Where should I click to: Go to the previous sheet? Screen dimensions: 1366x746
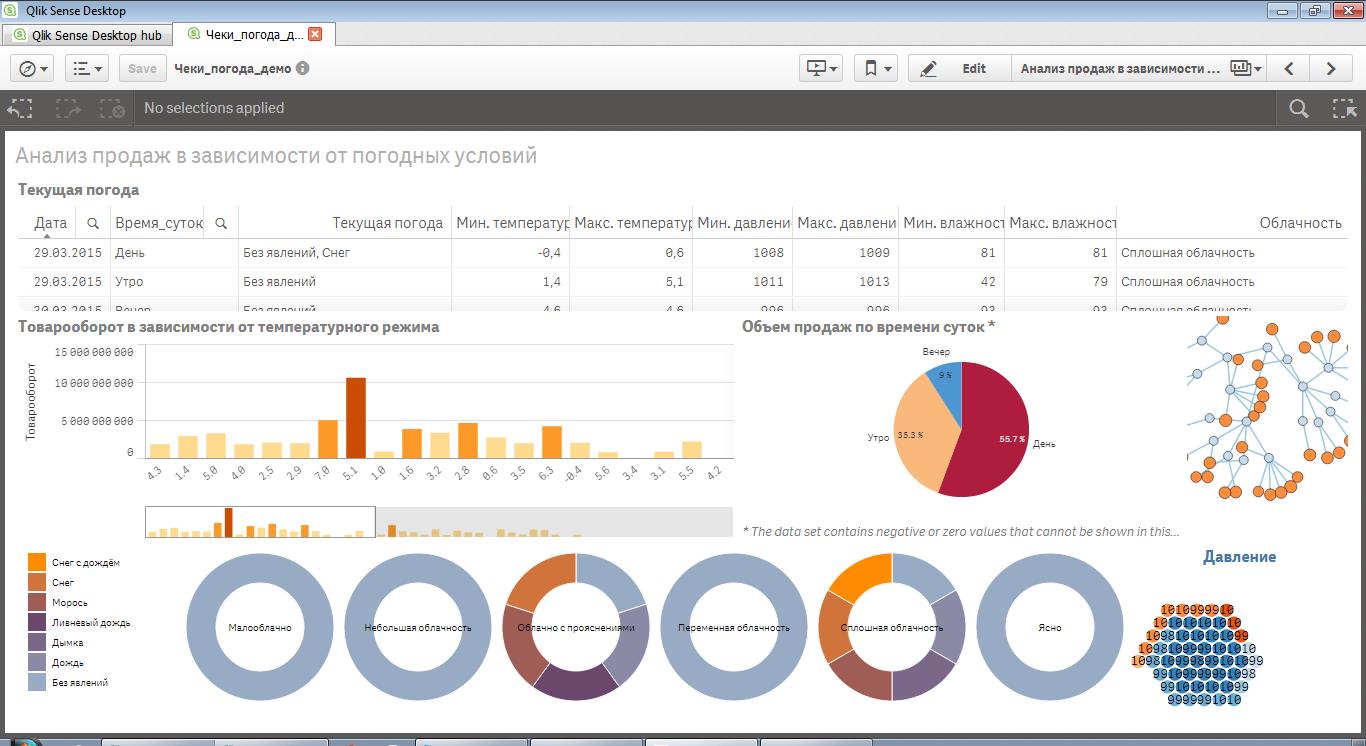[x=1289, y=68]
